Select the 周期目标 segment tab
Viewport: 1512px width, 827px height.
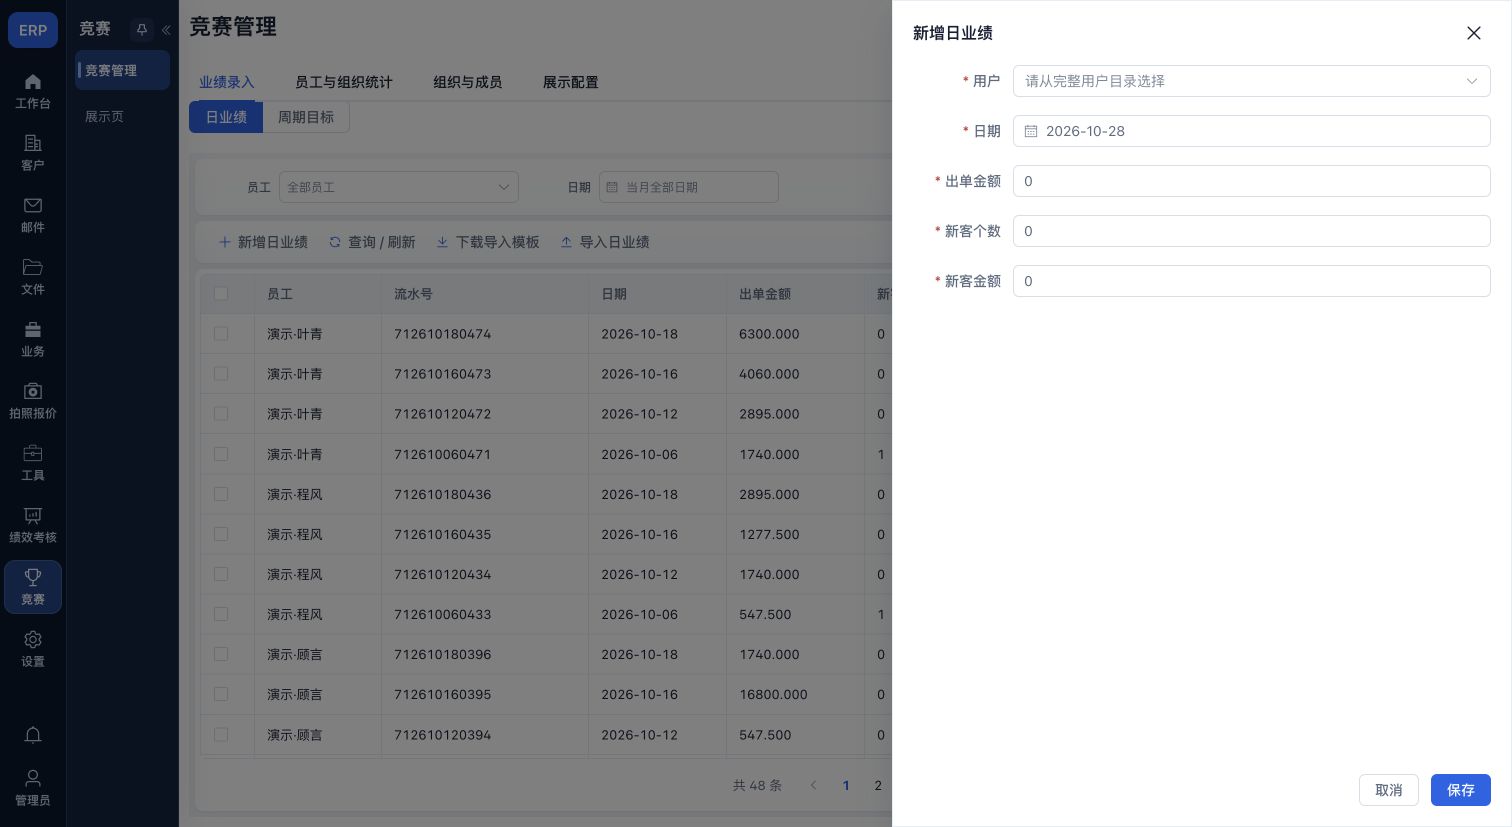306,117
